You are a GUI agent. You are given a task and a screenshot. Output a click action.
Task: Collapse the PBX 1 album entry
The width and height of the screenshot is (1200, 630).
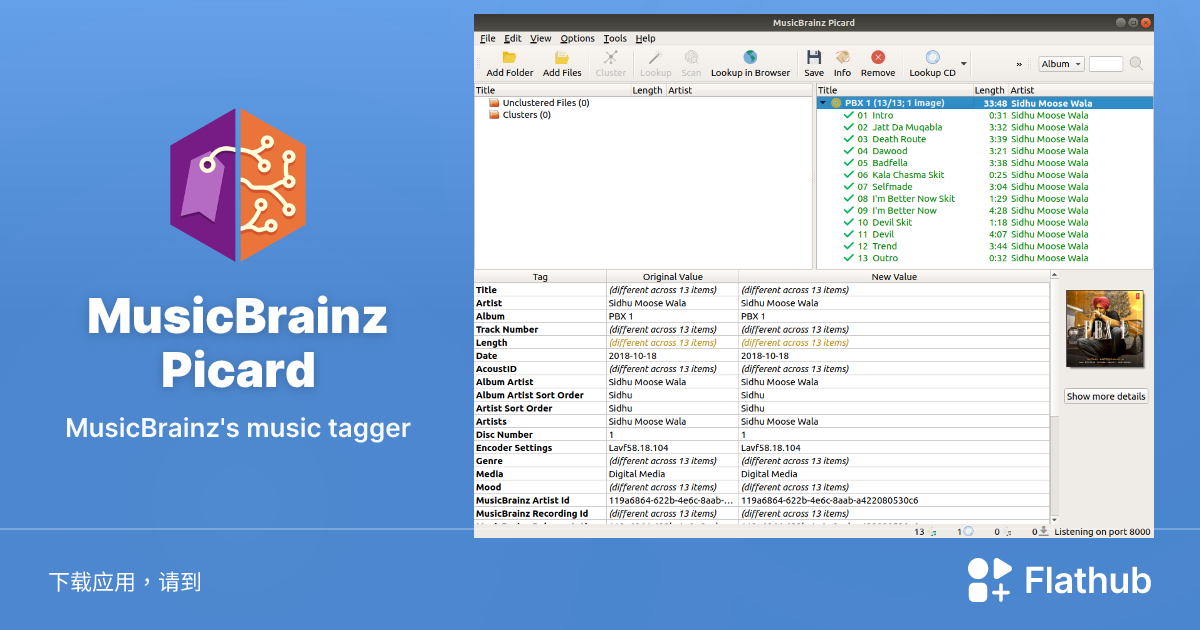822,102
